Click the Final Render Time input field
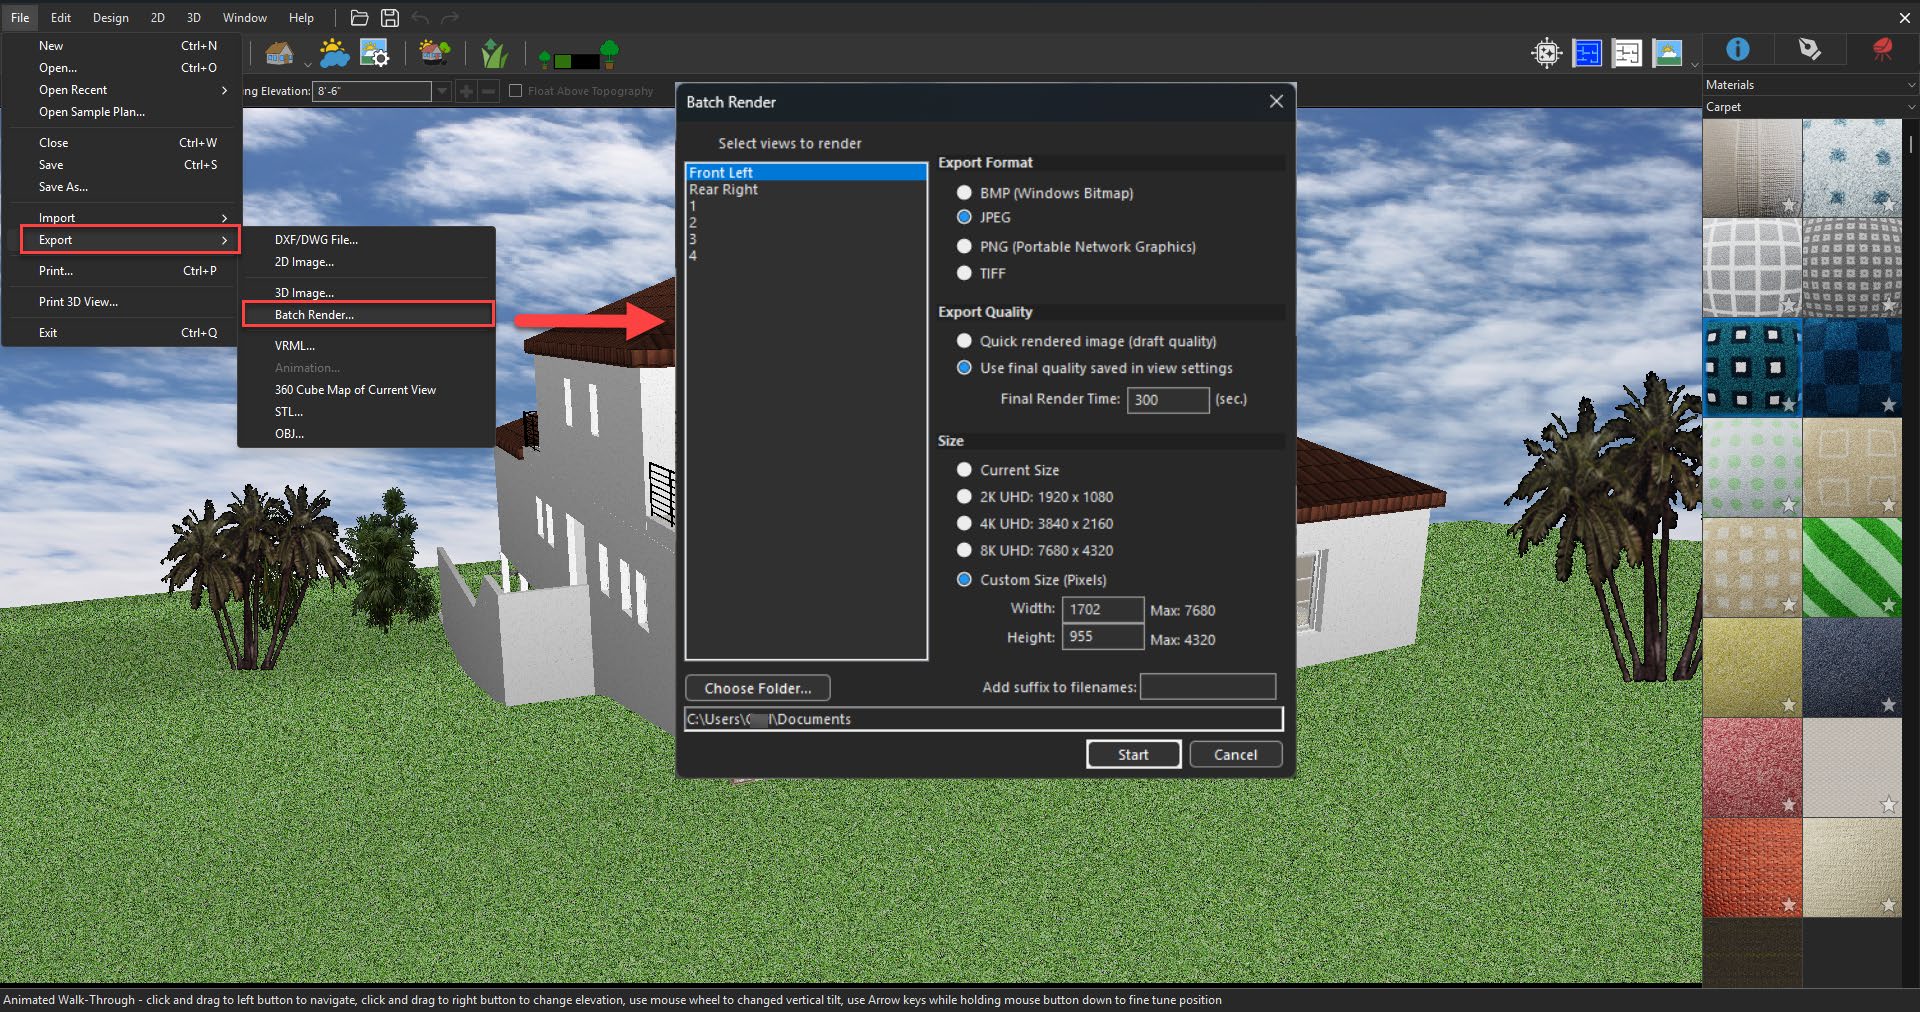The image size is (1920, 1012). tap(1168, 399)
